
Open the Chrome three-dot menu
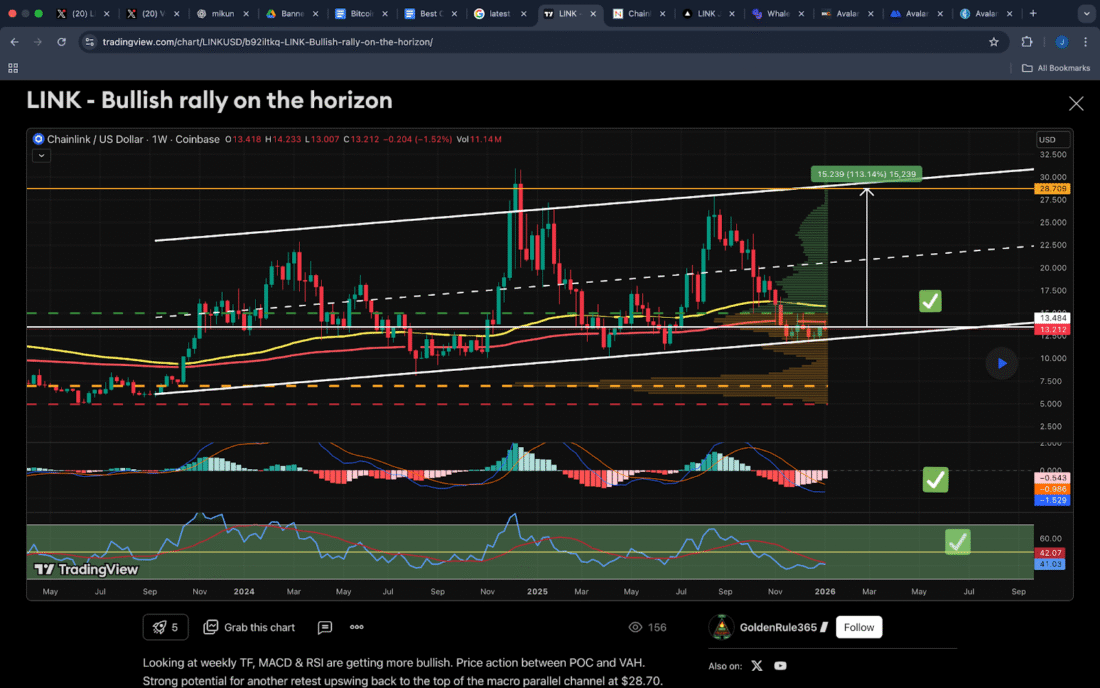click(1085, 42)
